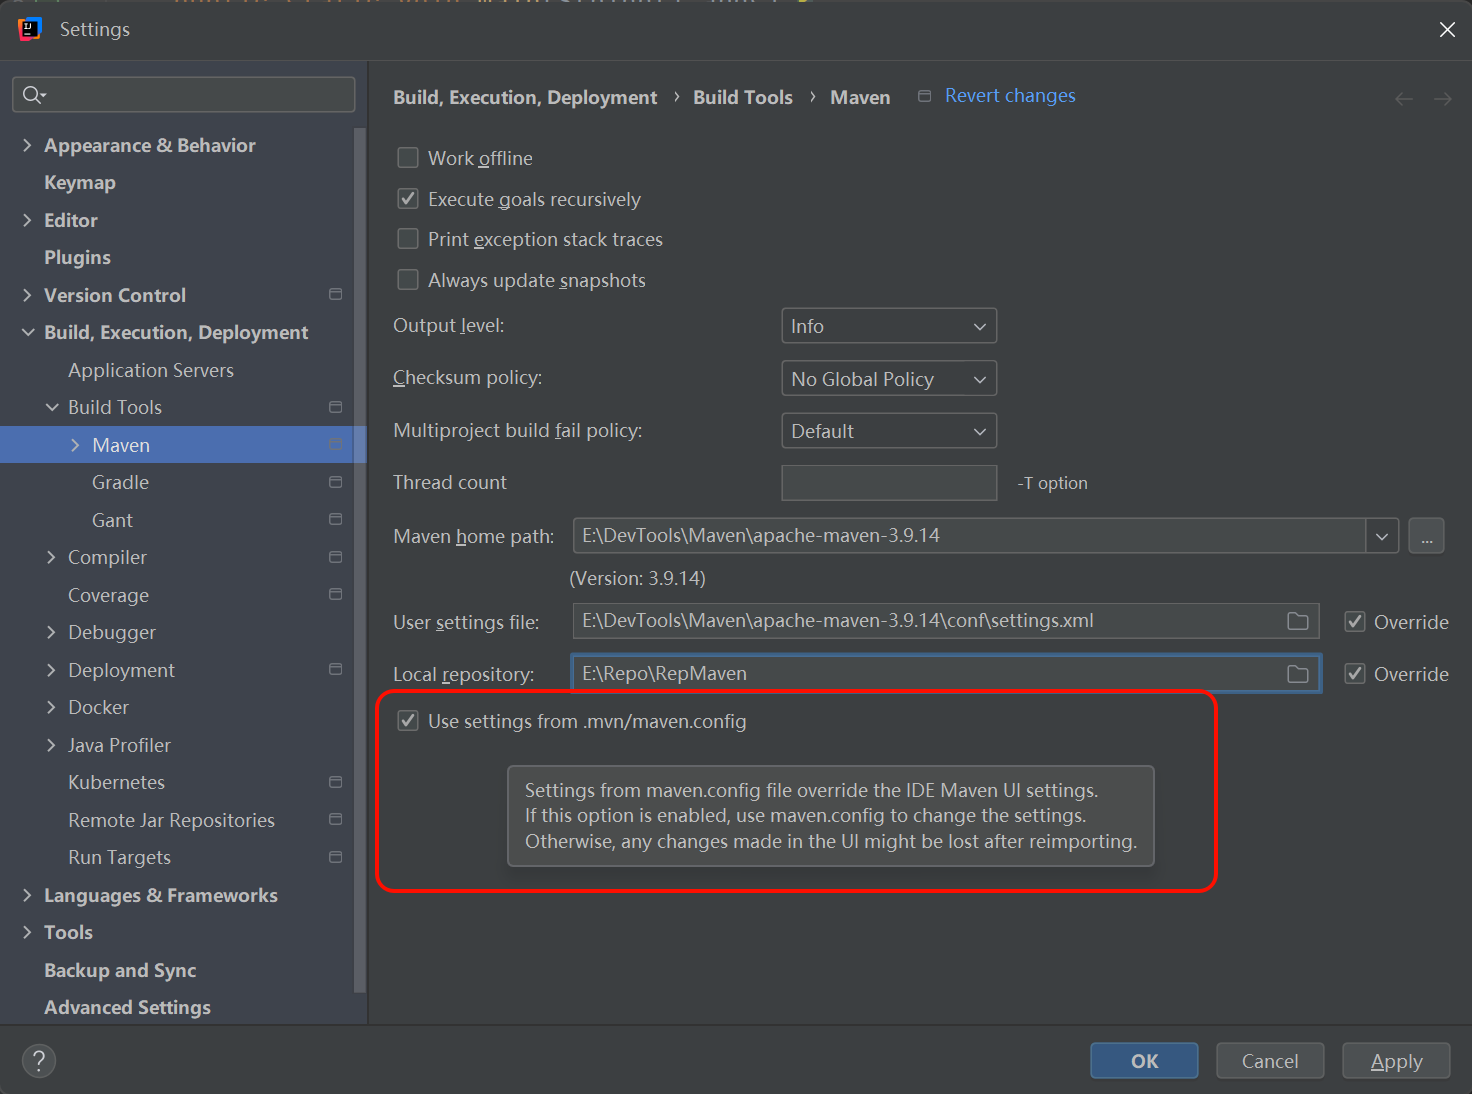Click into the Thread count field
This screenshot has height=1094, width=1472.
coord(889,483)
